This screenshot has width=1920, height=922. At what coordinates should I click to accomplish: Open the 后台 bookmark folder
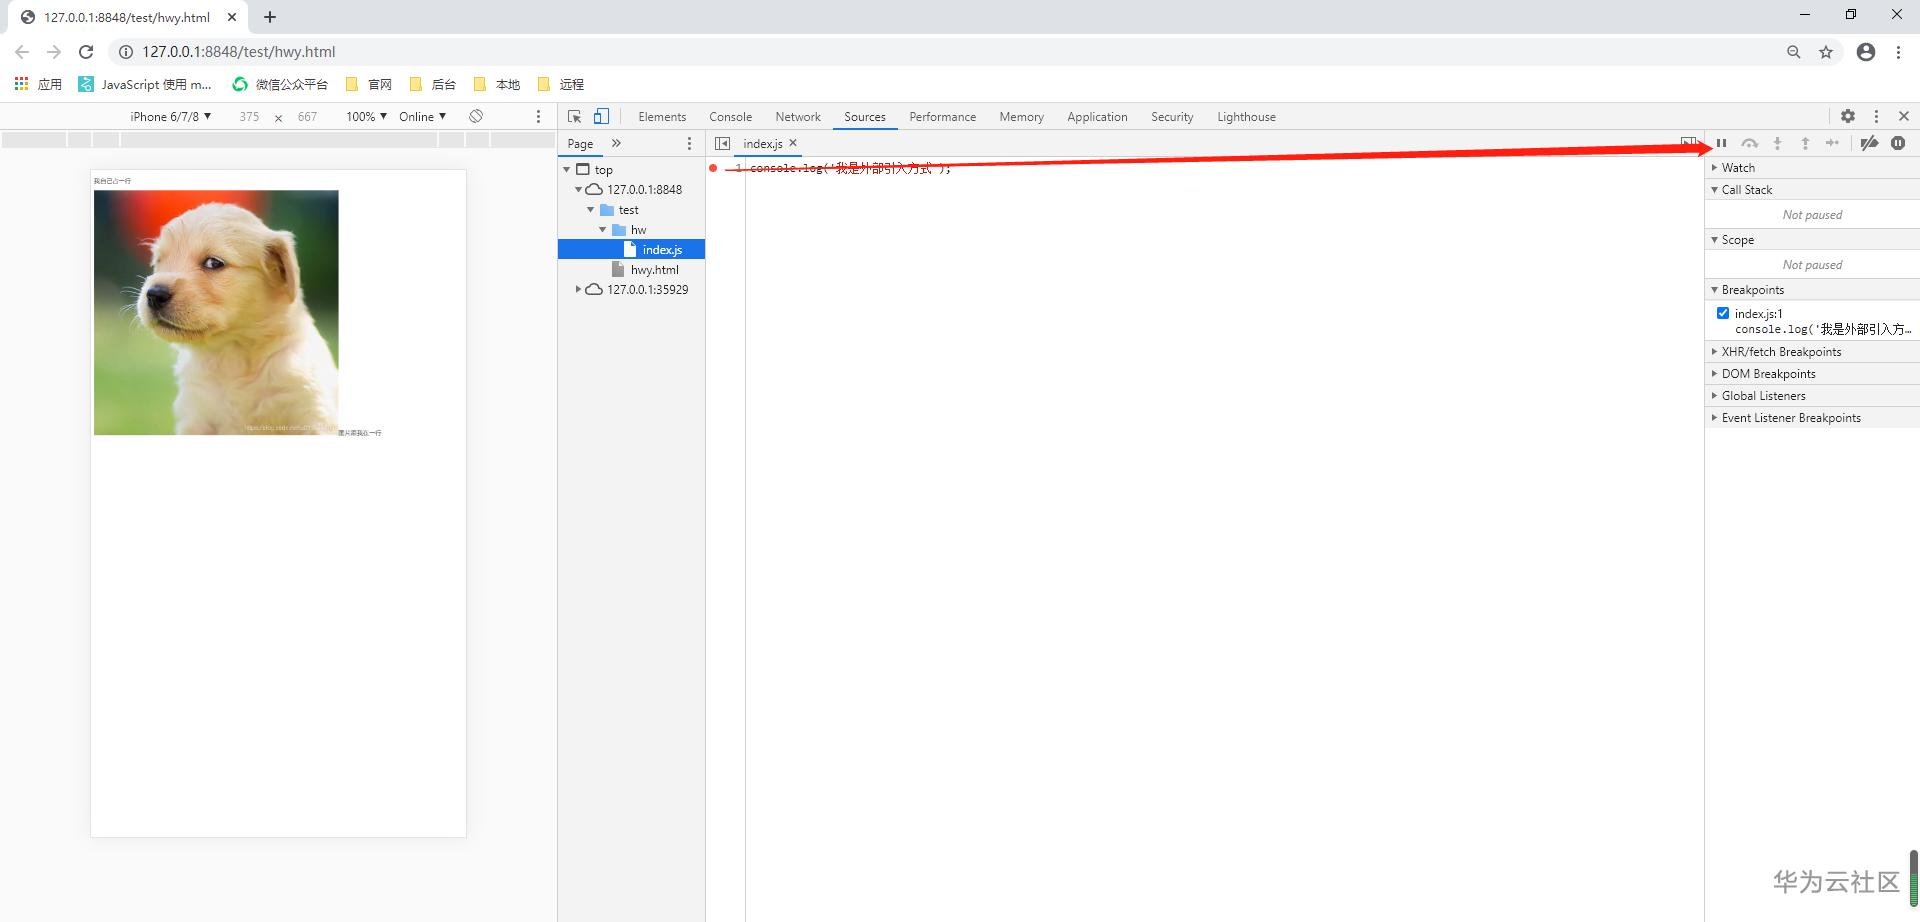[x=432, y=84]
